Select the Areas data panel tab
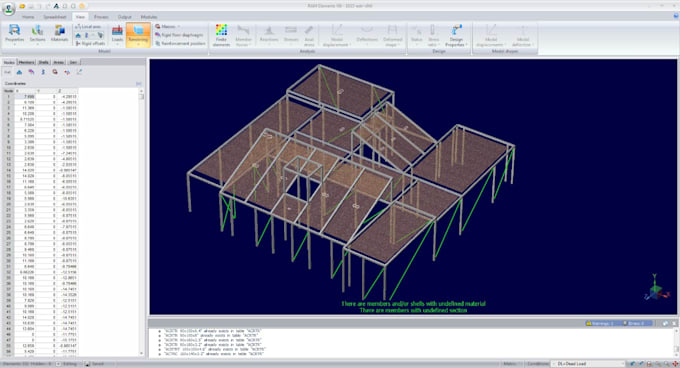This screenshot has height=368, width=680. pyautogui.click(x=59, y=62)
